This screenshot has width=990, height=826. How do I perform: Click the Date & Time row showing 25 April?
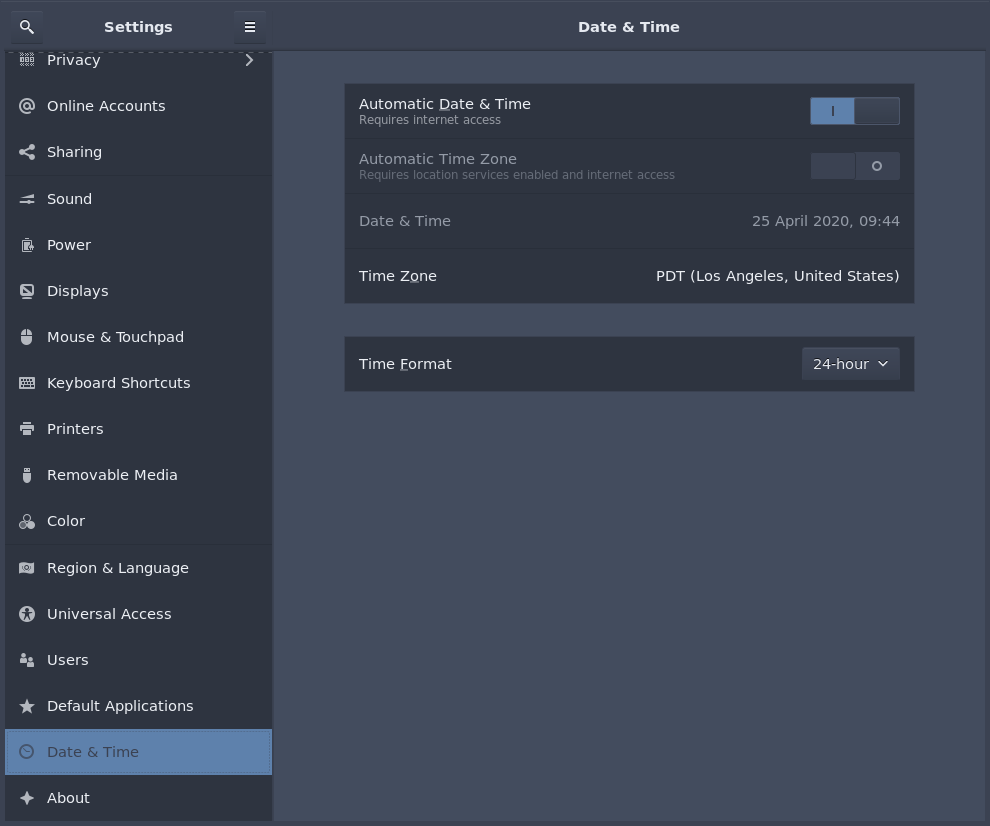pyautogui.click(x=629, y=221)
